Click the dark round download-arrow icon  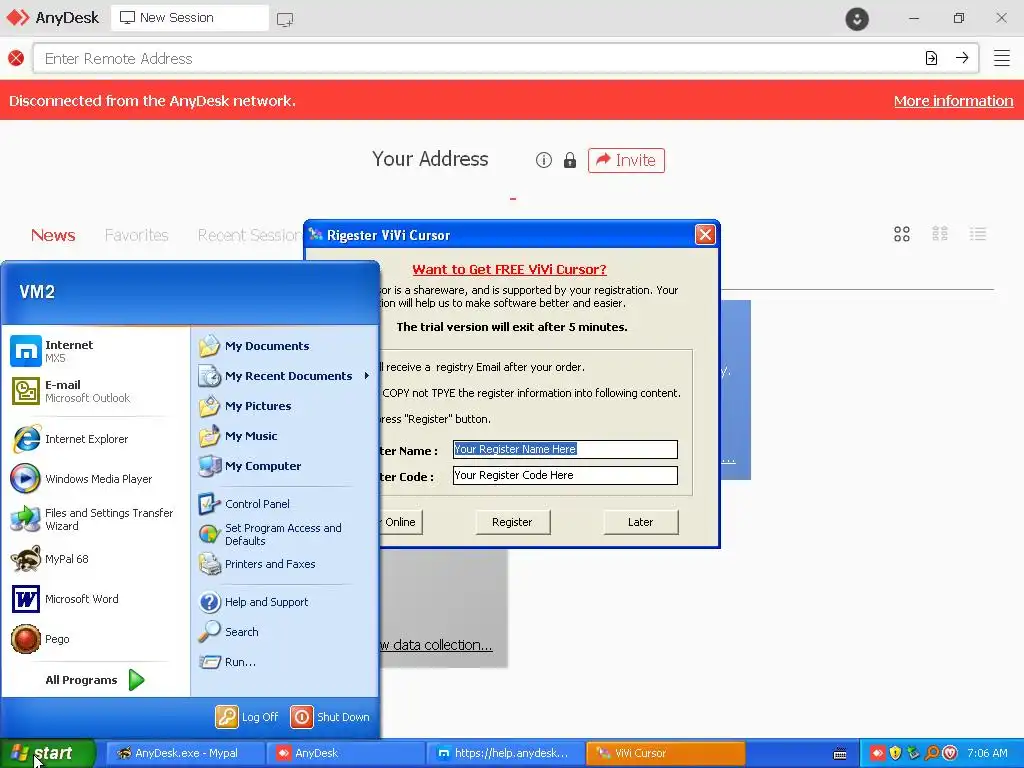point(857,18)
